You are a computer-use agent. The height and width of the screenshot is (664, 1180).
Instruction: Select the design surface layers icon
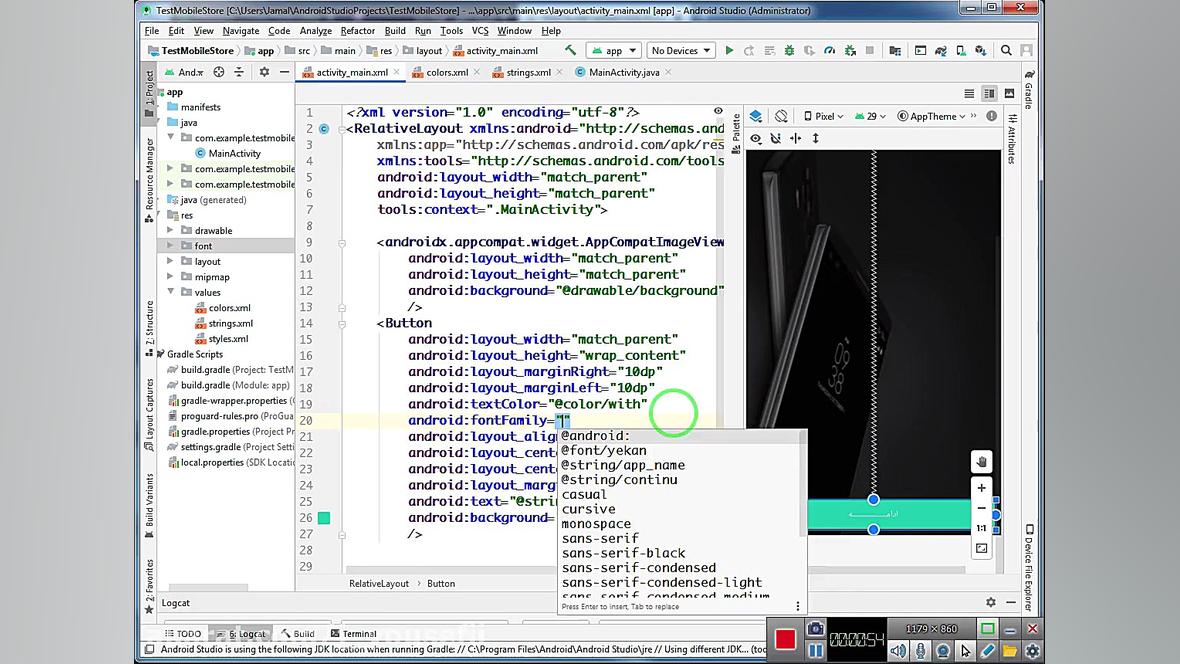point(756,116)
